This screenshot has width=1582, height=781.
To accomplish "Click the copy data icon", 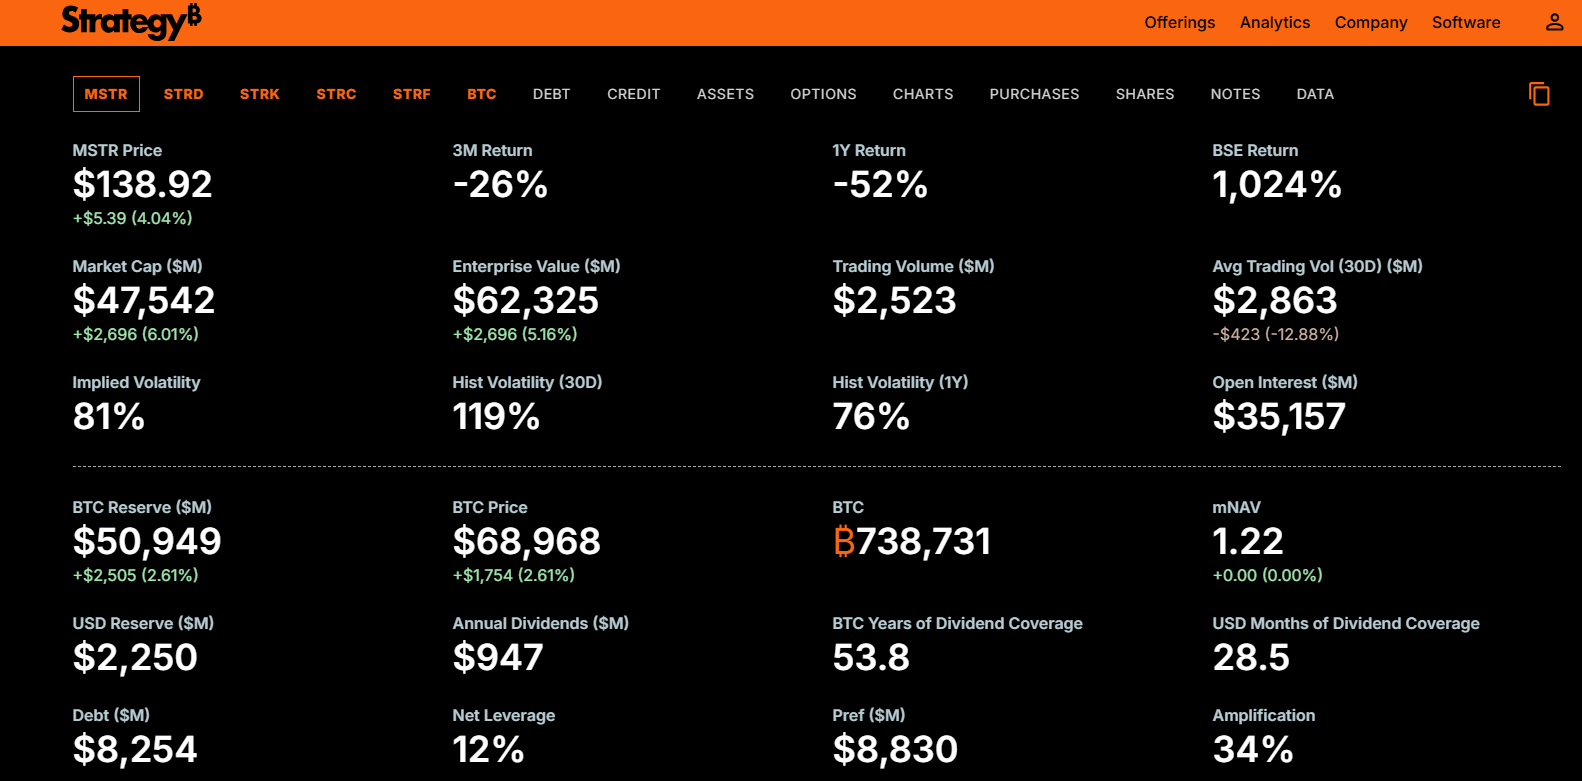I will click(1539, 94).
